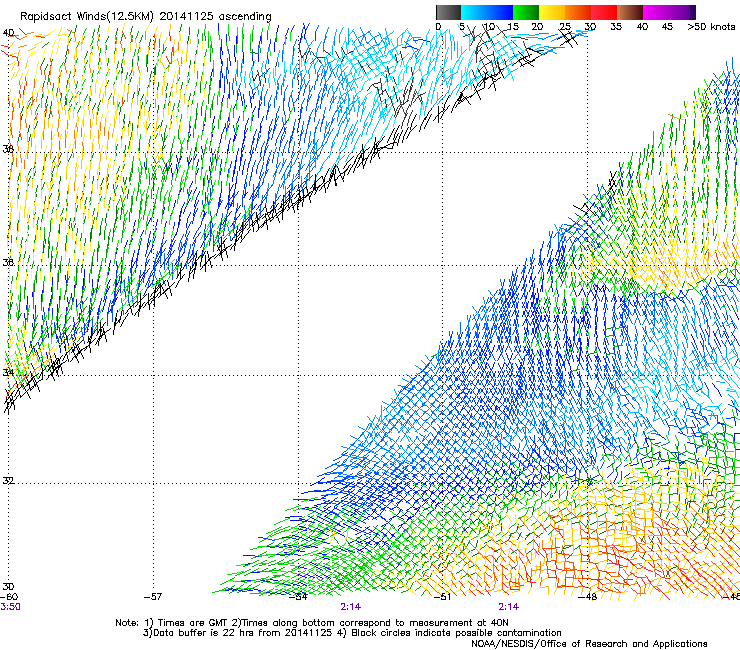Click the cyan-blue 5-15 knots legend band
740x650 pixels.
coord(487,12)
